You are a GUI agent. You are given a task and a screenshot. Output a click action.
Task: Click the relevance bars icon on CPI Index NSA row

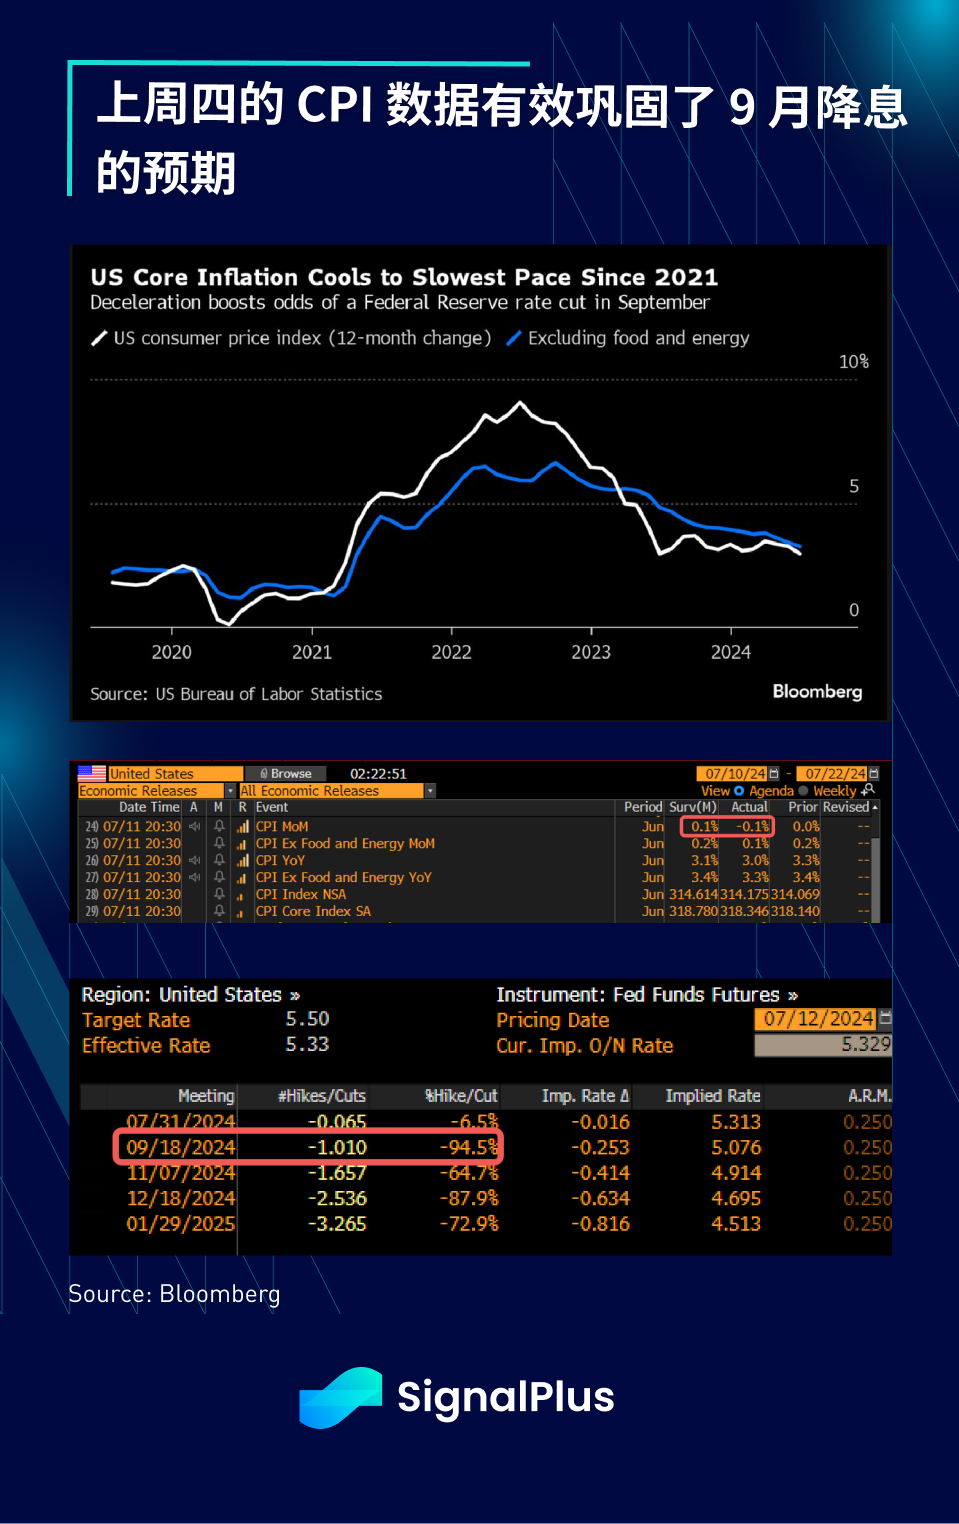tap(242, 895)
